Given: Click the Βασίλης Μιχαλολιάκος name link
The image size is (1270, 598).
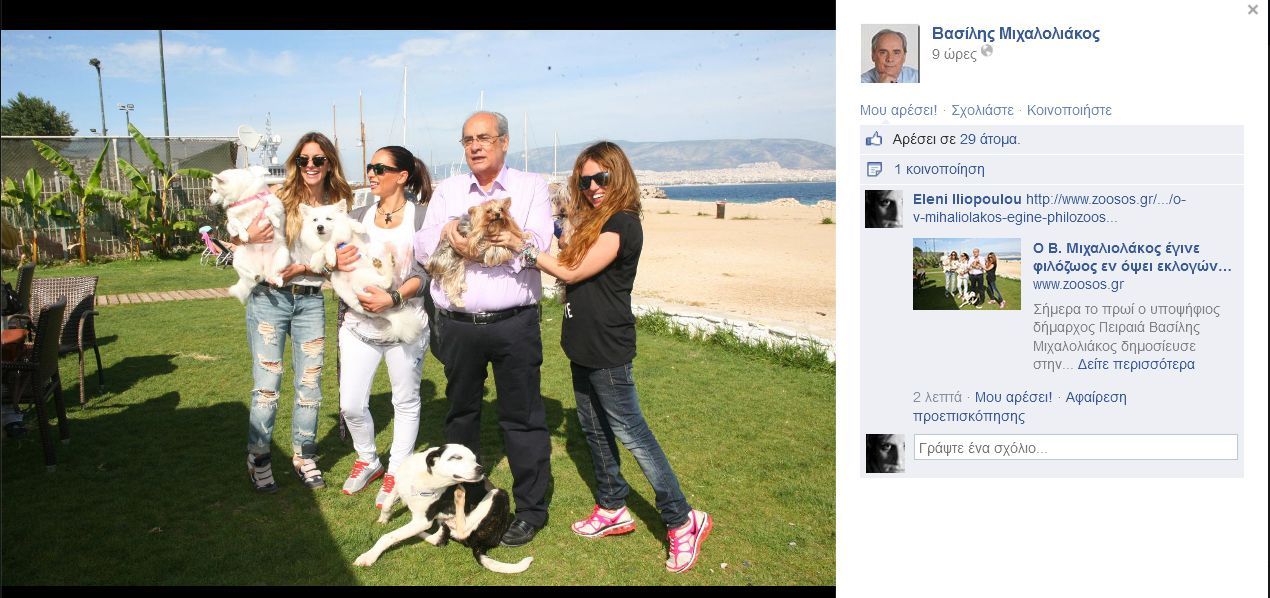Looking at the screenshot, I should click(x=1015, y=33).
